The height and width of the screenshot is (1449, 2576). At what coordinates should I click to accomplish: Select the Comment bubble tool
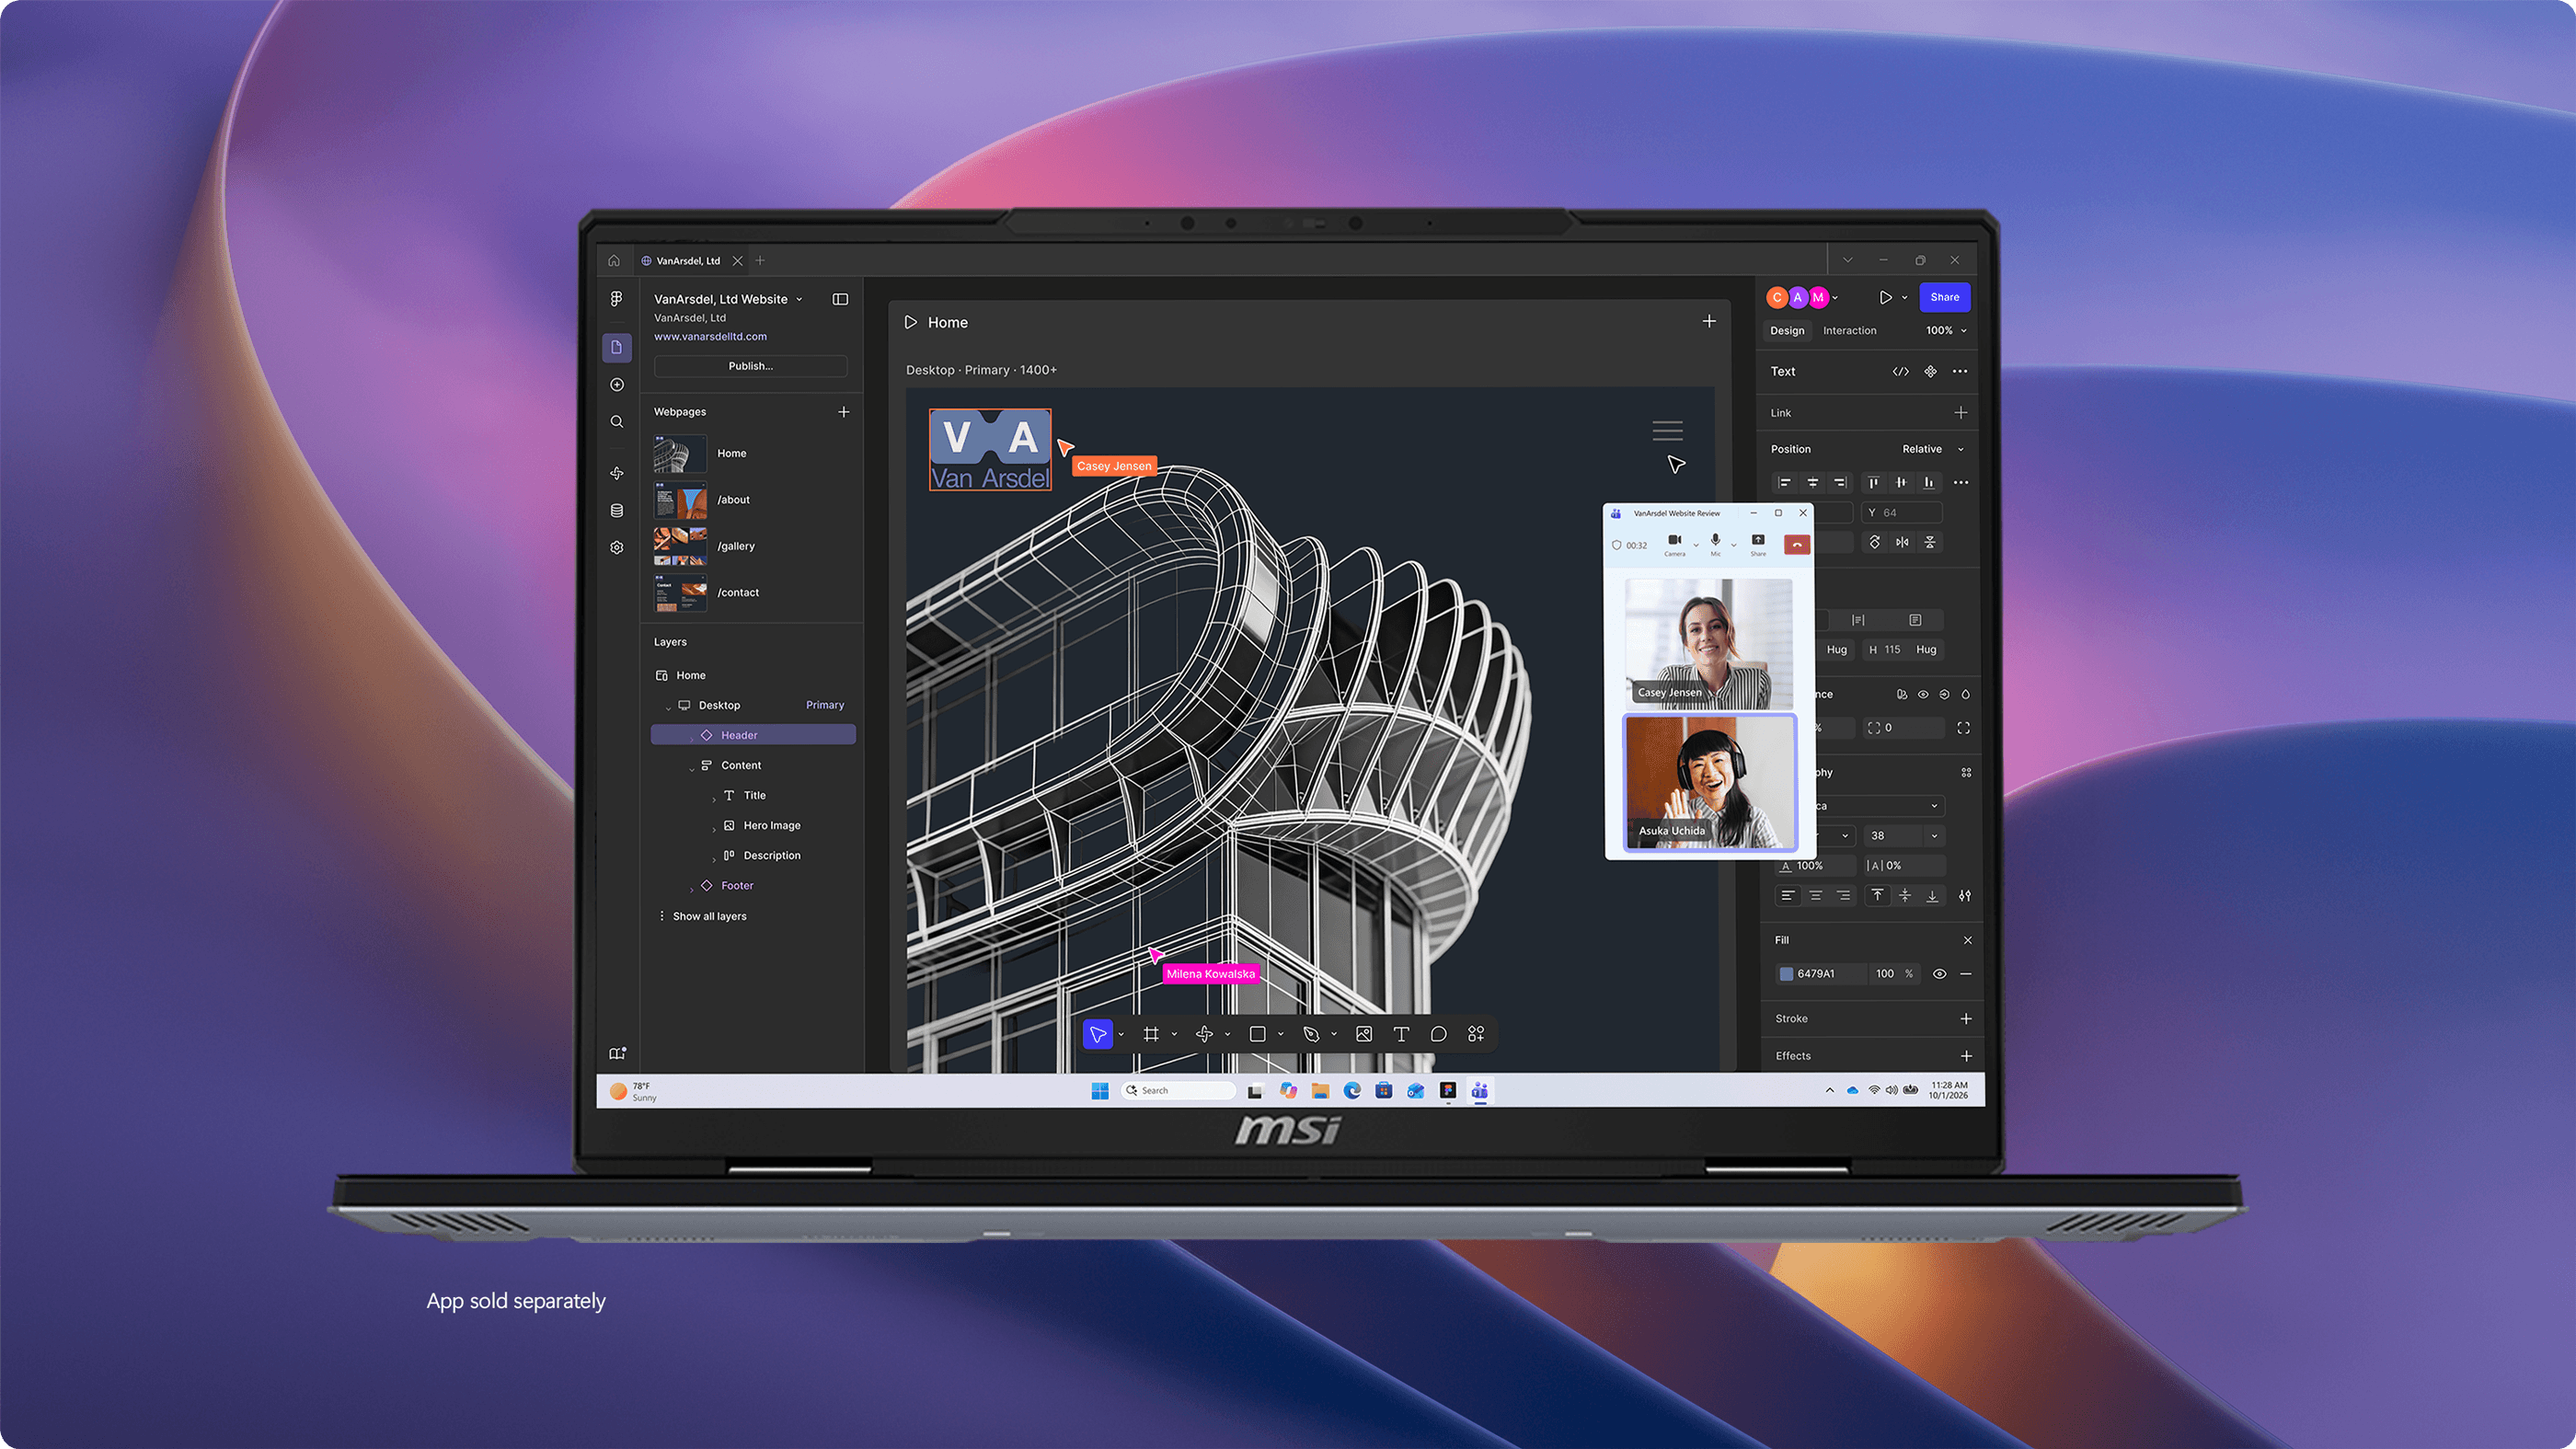[x=1439, y=1034]
